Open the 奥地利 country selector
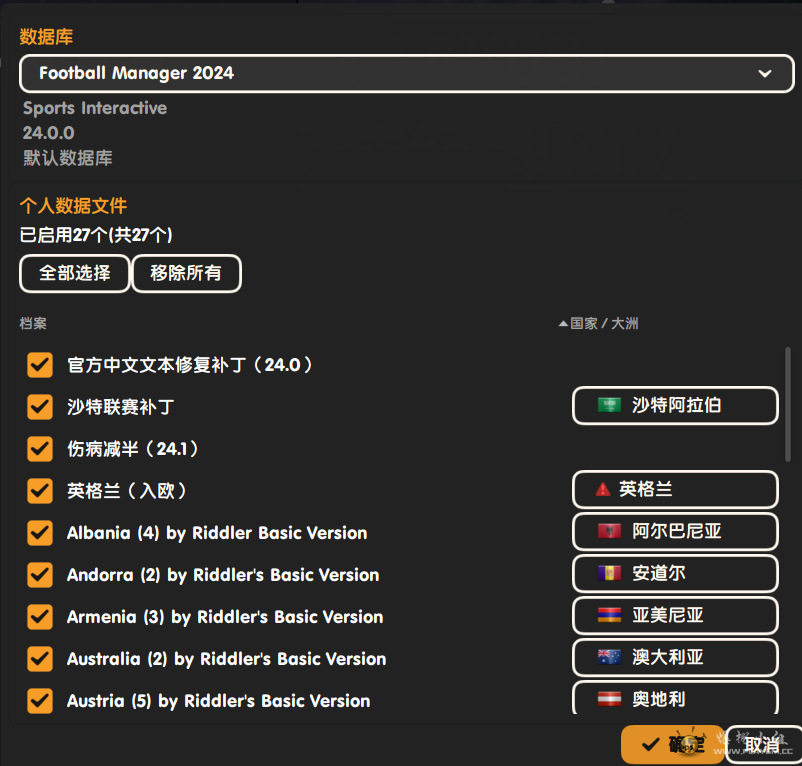 (675, 697)
